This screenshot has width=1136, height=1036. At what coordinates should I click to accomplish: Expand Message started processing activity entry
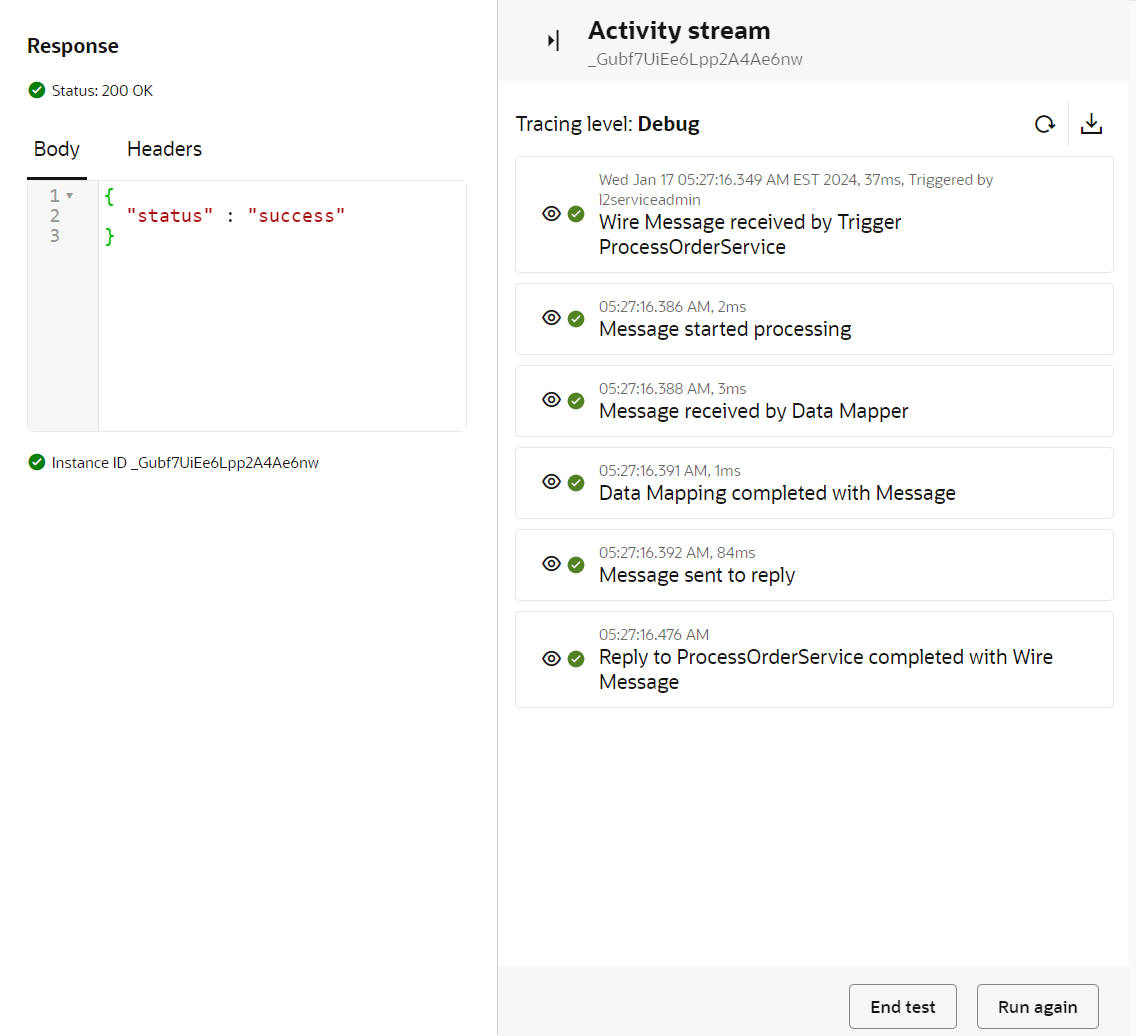point(725,329)
